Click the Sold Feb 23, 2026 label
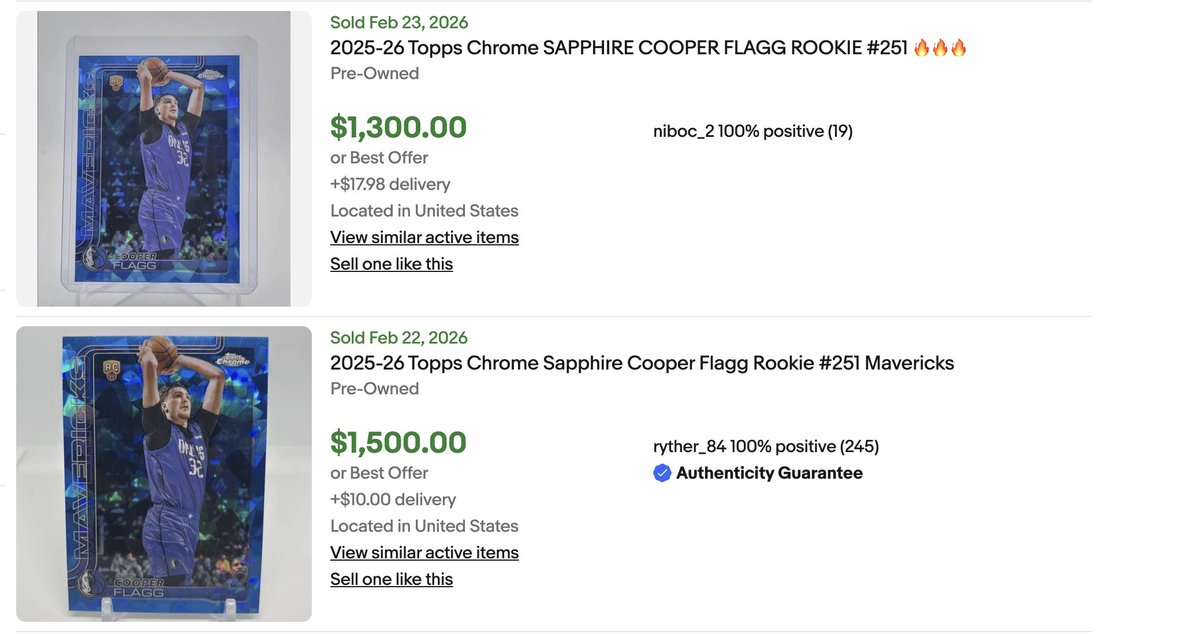The height and width of the screenshot is (634, 1200). point(398,22)
